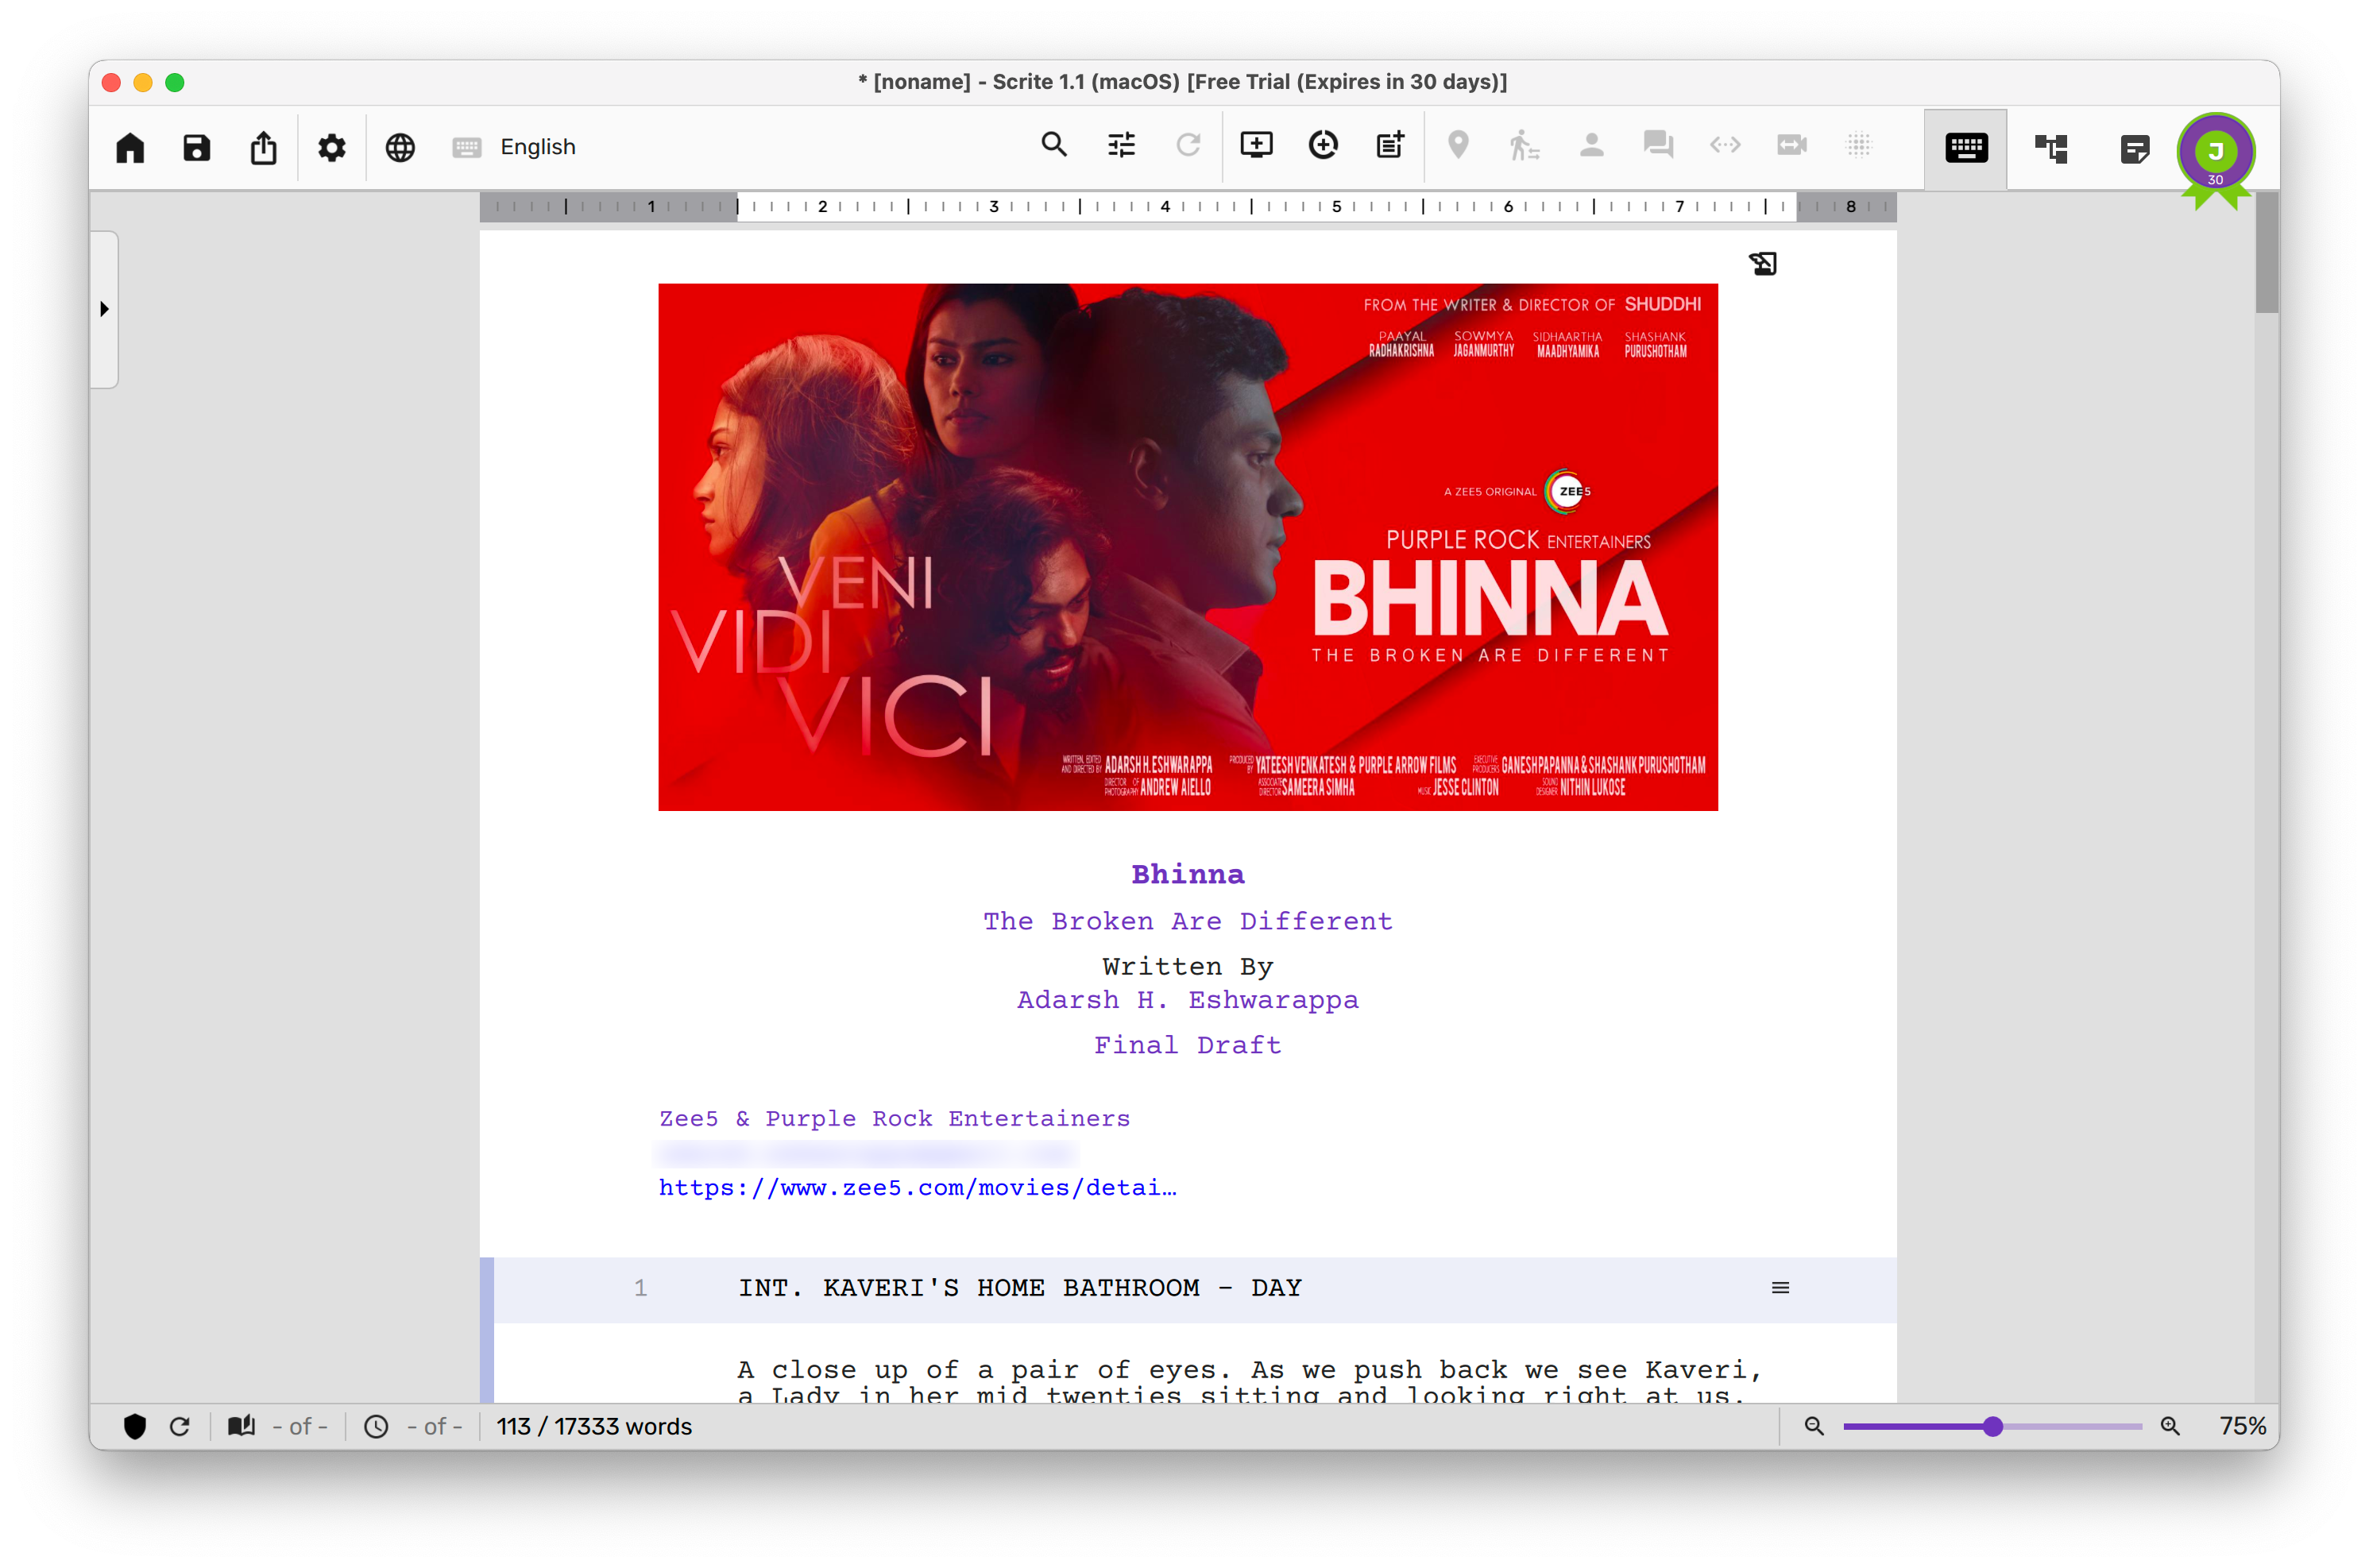2369x1568 pixels.
Task: Switch to the Structure tab
Action: click(x=2051, y=149)
